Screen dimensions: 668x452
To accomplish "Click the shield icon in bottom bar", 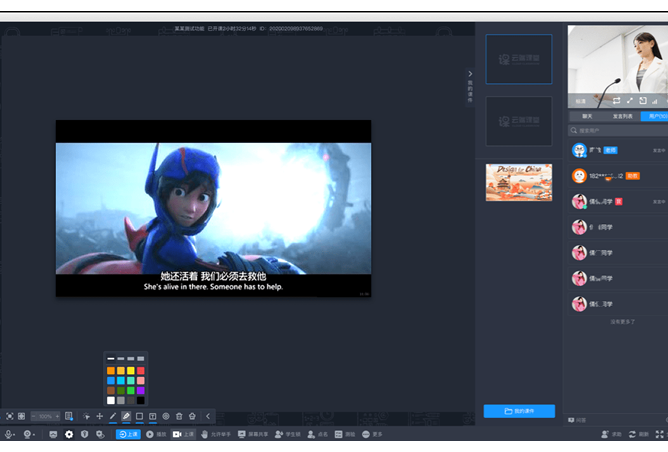I will [84, 434].
